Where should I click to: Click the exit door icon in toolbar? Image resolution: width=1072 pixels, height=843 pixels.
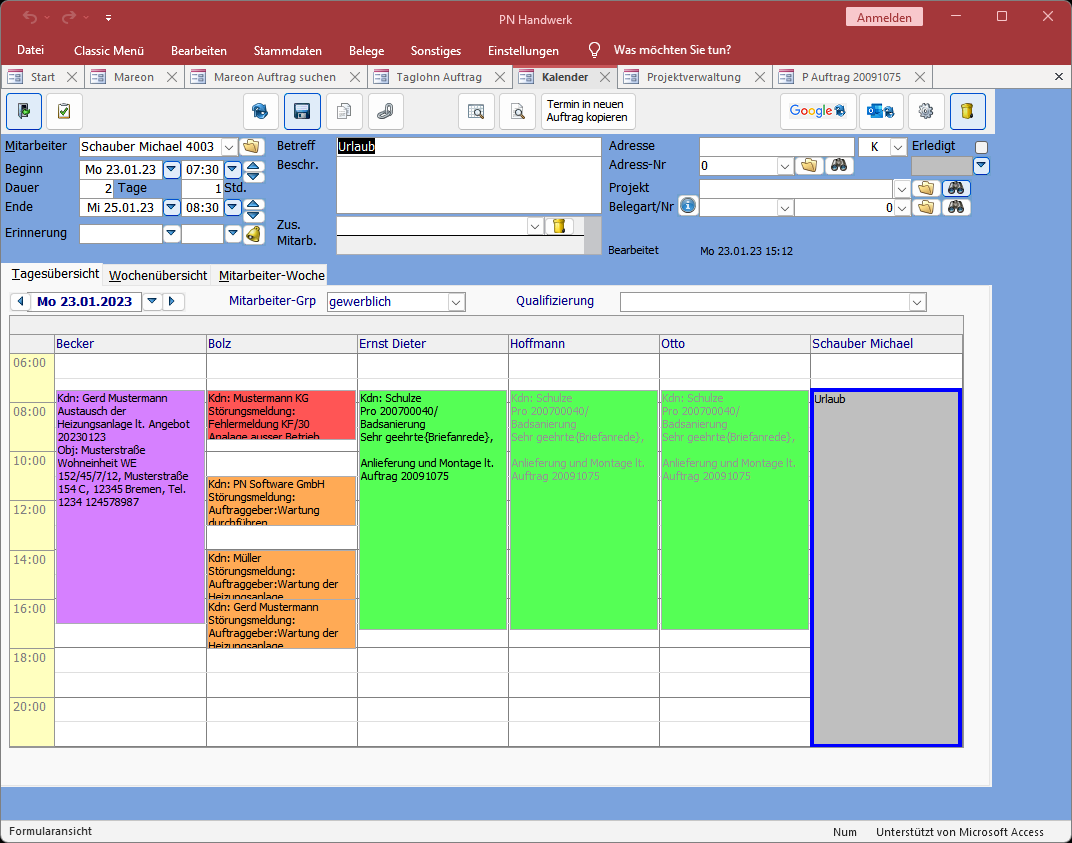tap(24, 111)
